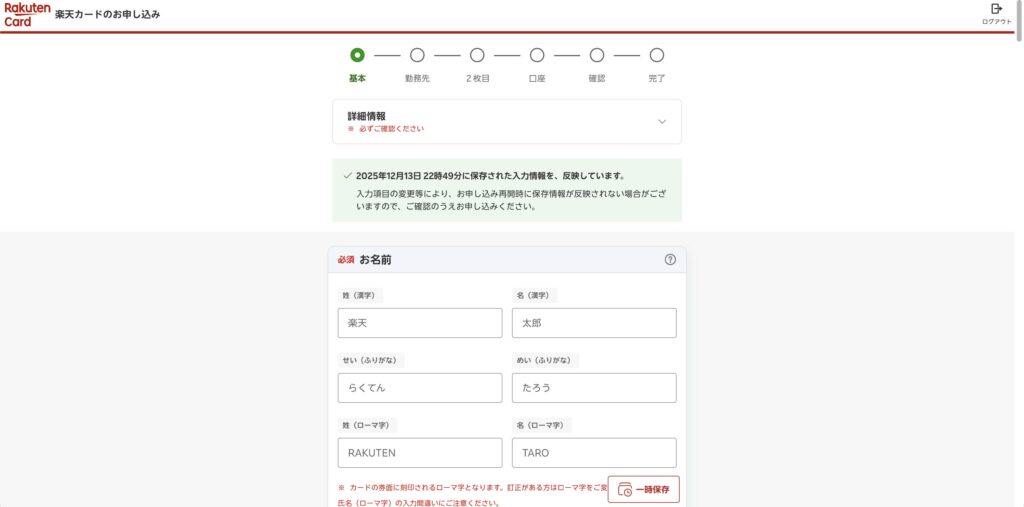
Task: Select the 口座 step circle
Action: tap(537, 55)
